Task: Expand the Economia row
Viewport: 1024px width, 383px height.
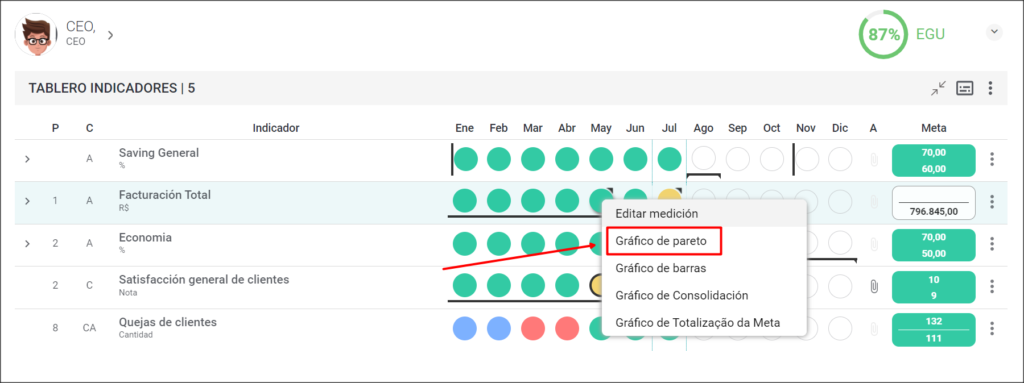Action: [x=27, y=243]
